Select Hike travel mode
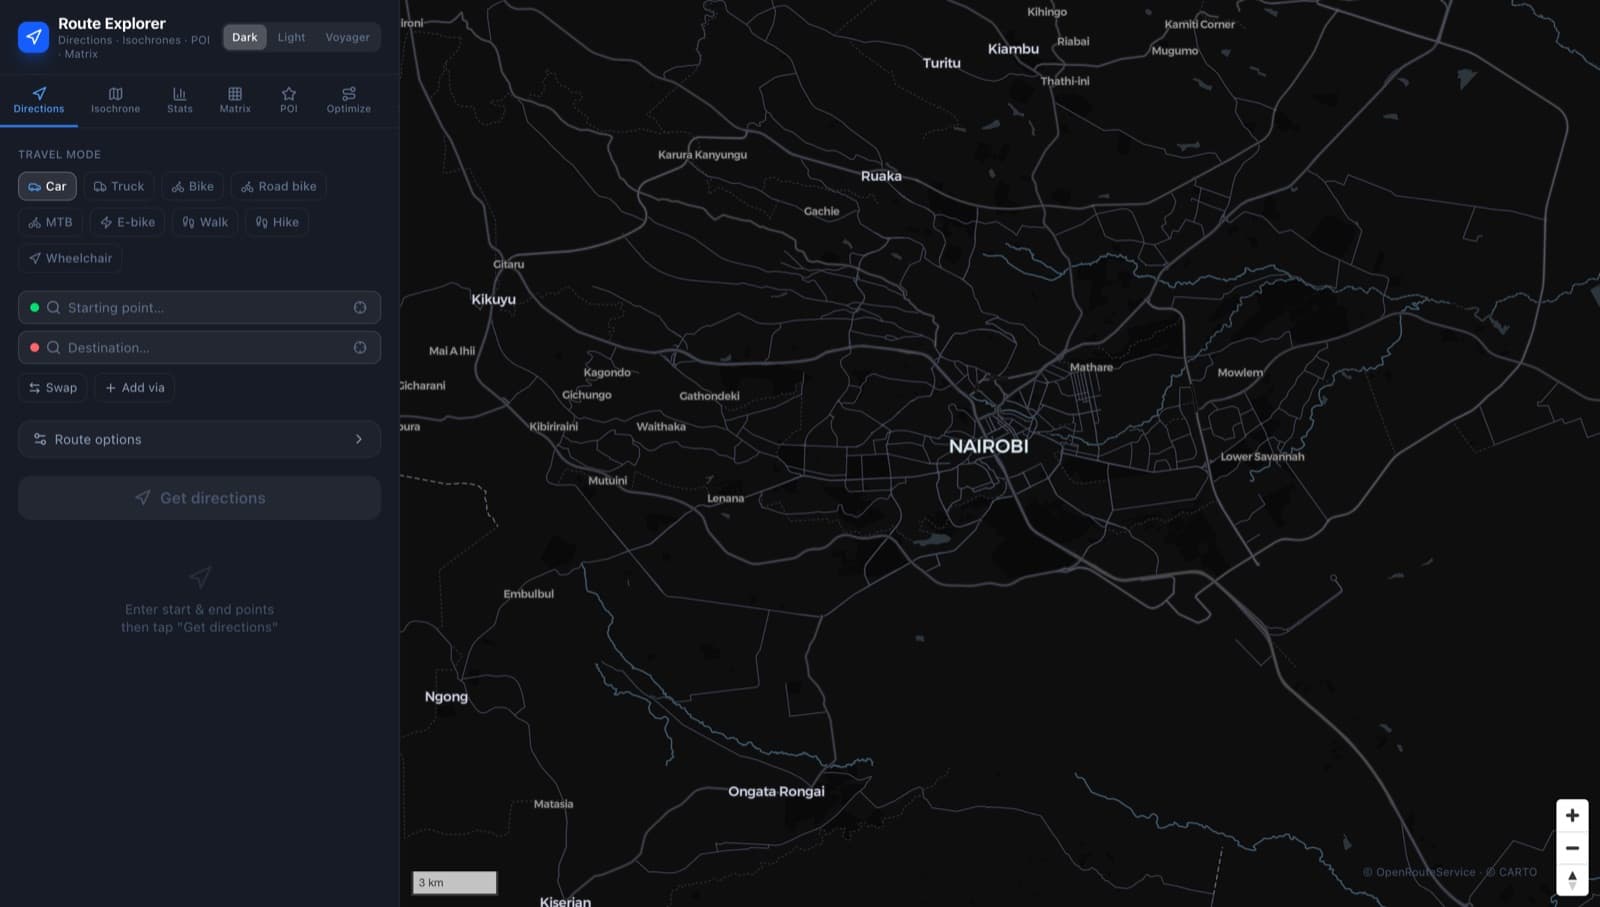This screenshot has height=907, width=1600. tap(277, 222)
